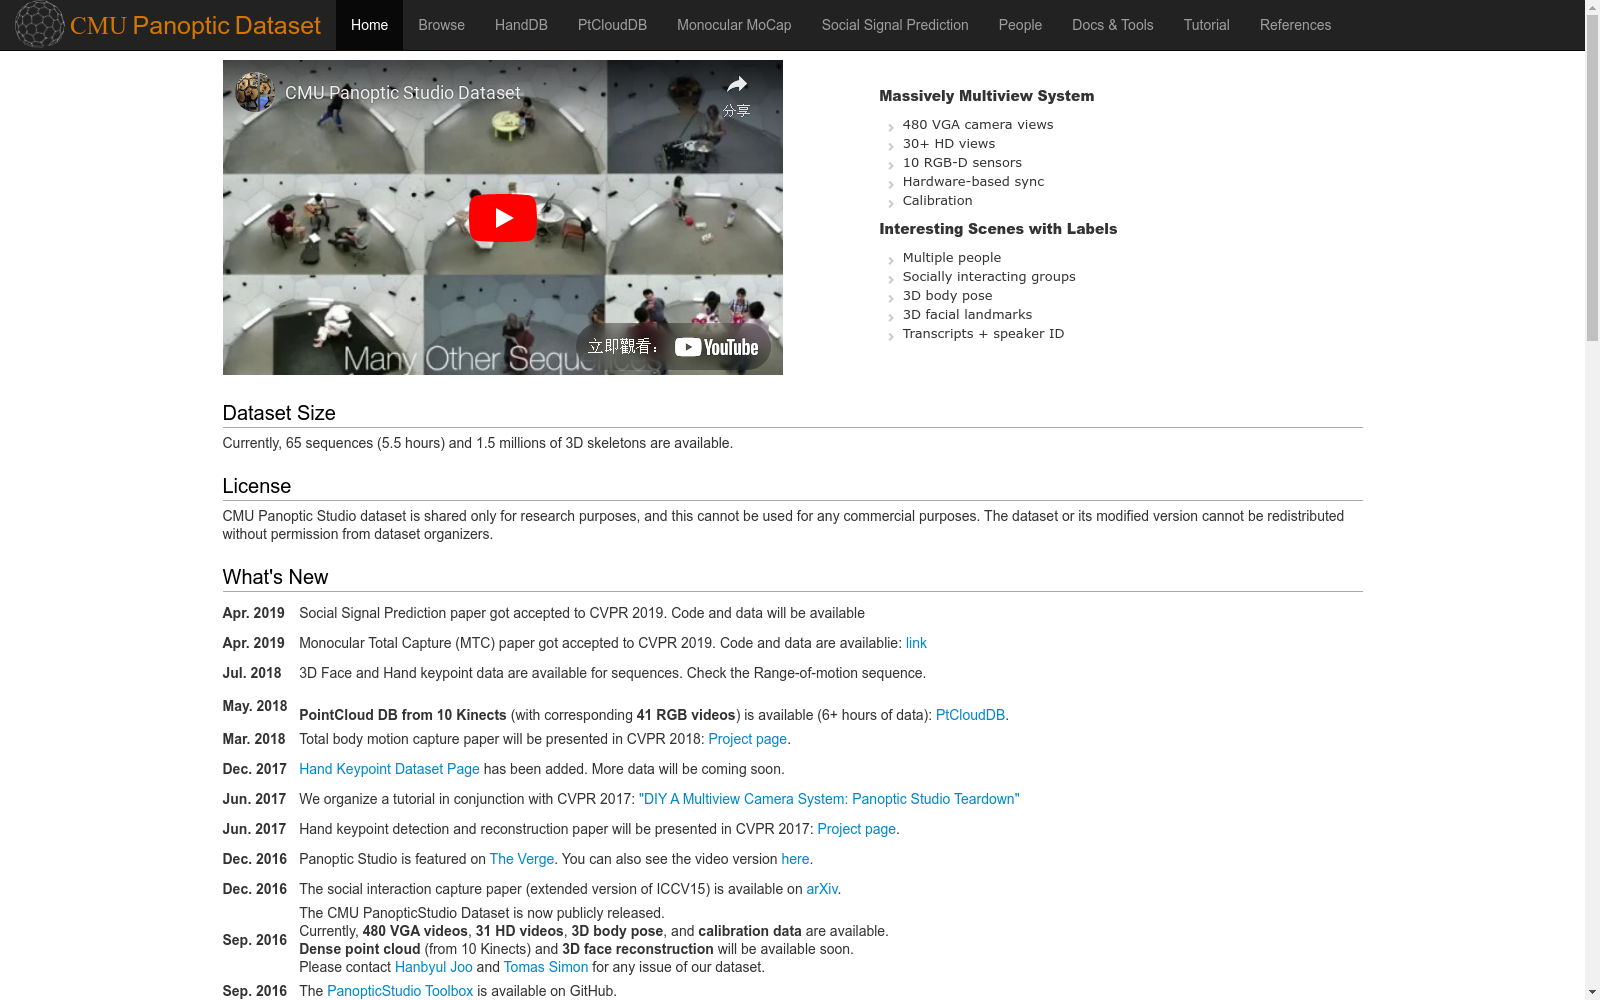The width and height of the screenshot is (1600, 1000).
Task: Open the video version 'here' link
Action: click(x=795, y=859)
